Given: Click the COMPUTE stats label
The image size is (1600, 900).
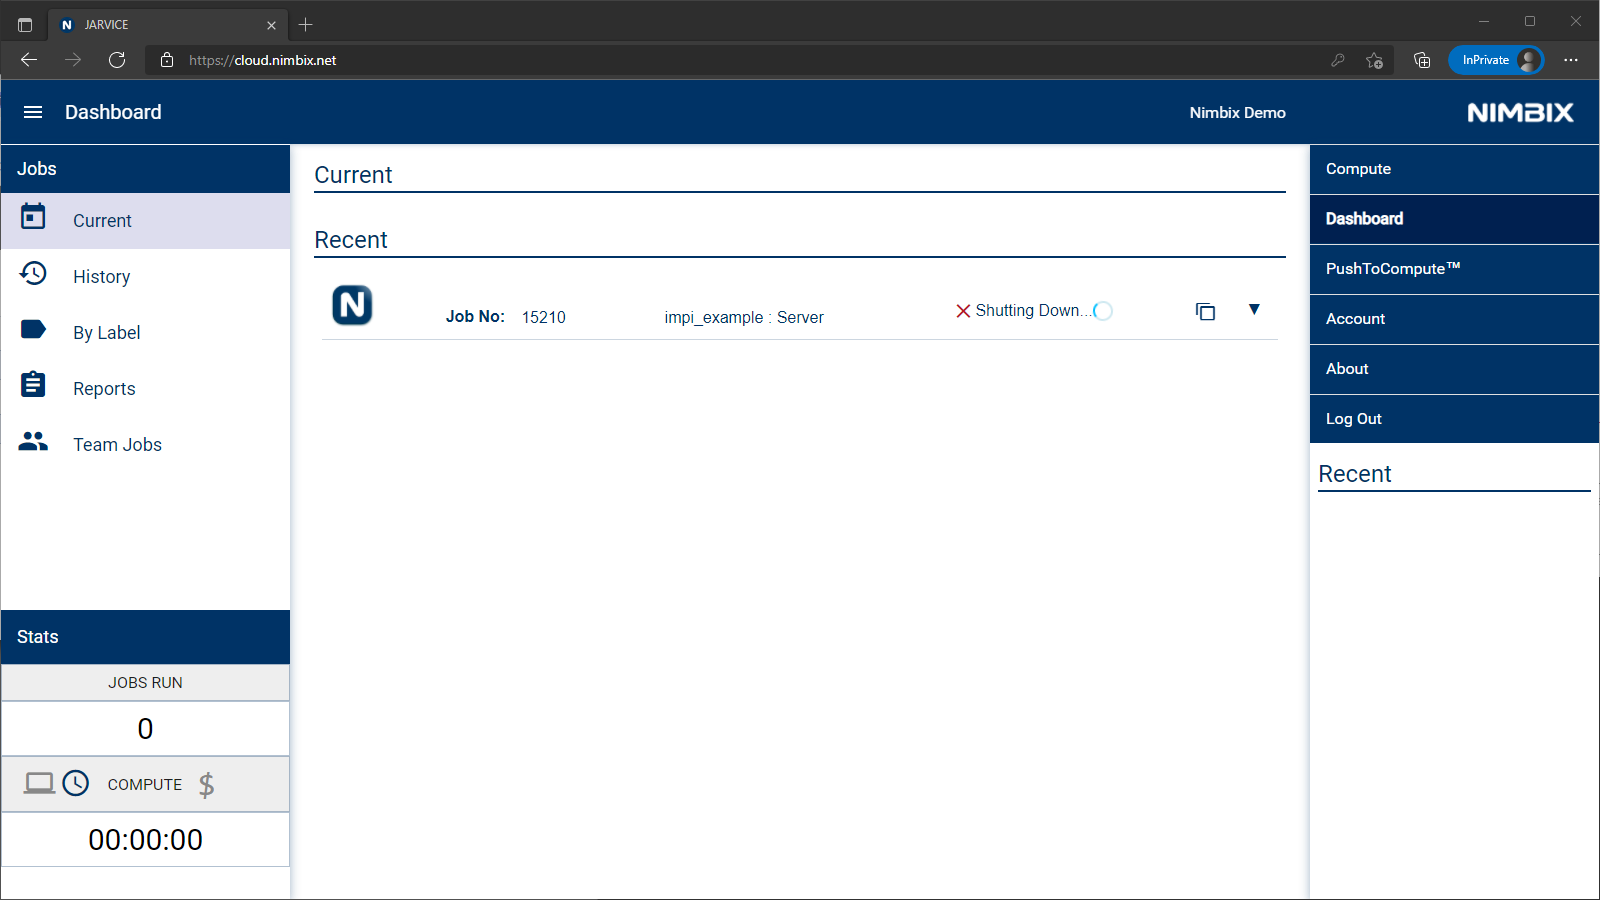Looking at the screenshot, I should [x=145, y=785].
